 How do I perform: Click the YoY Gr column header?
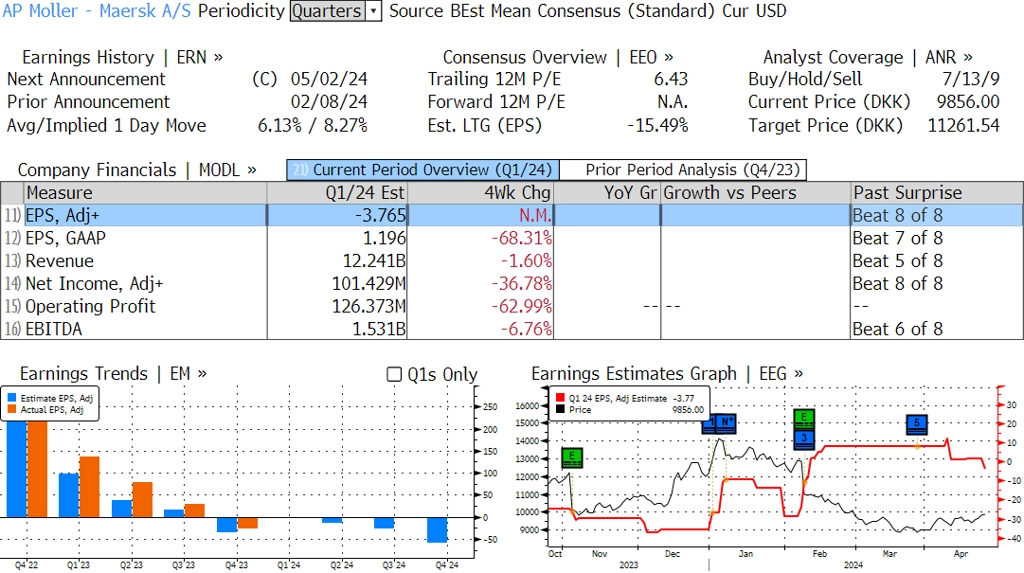point(607,193)
